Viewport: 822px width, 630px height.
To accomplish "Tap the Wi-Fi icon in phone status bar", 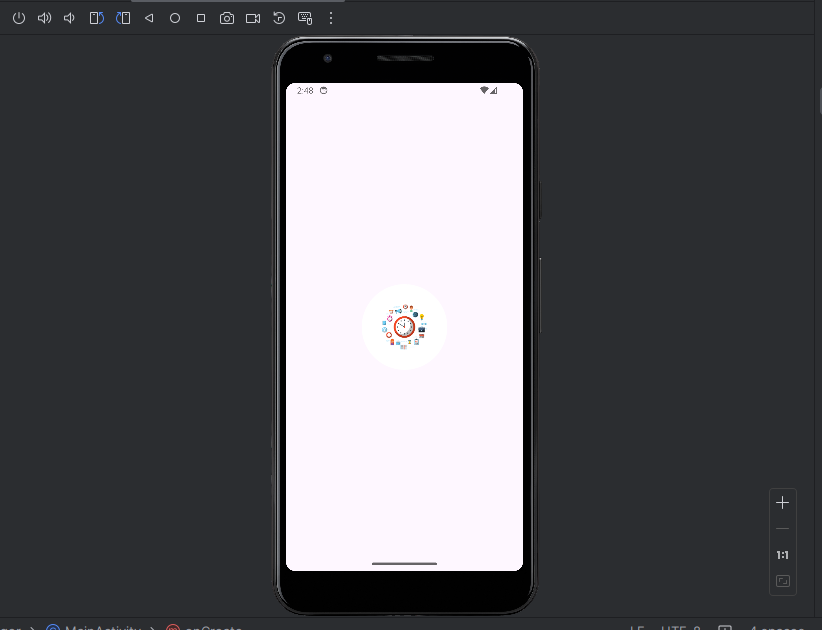I will (484, 90).
